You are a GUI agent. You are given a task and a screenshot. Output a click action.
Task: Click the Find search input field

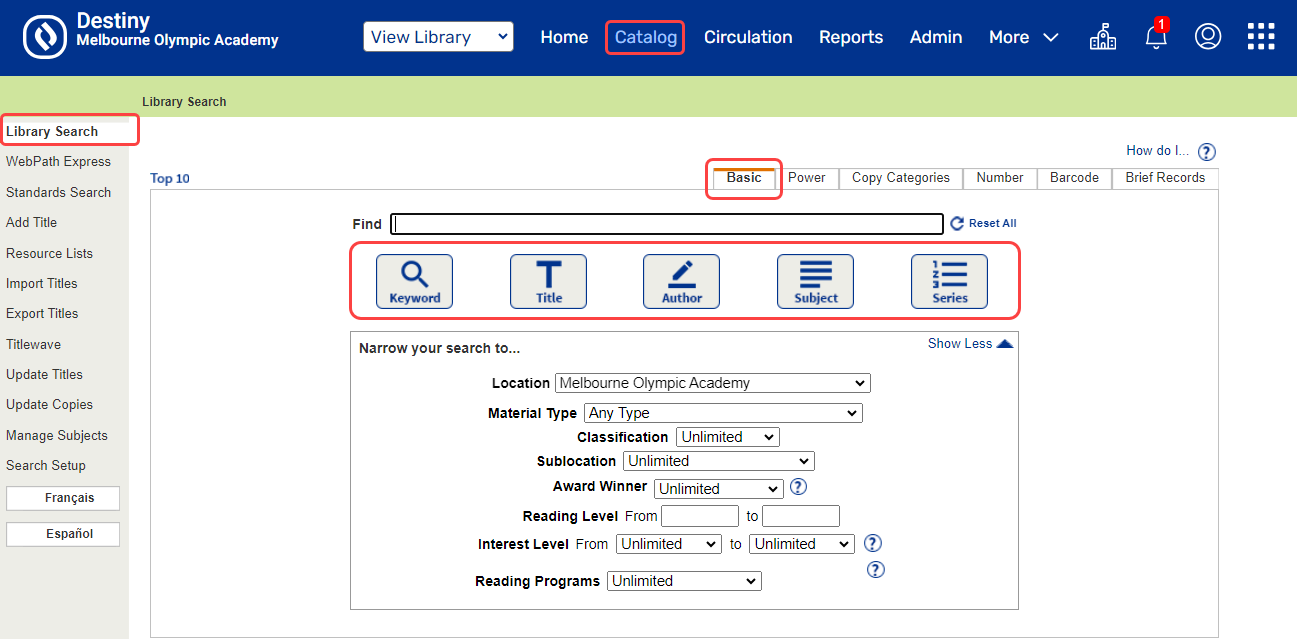(x=667, y=224)
